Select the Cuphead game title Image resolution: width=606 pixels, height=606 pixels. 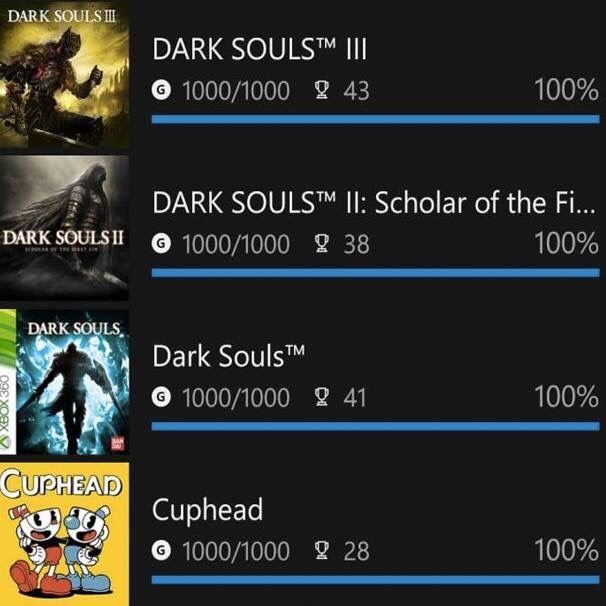(207, 510)
